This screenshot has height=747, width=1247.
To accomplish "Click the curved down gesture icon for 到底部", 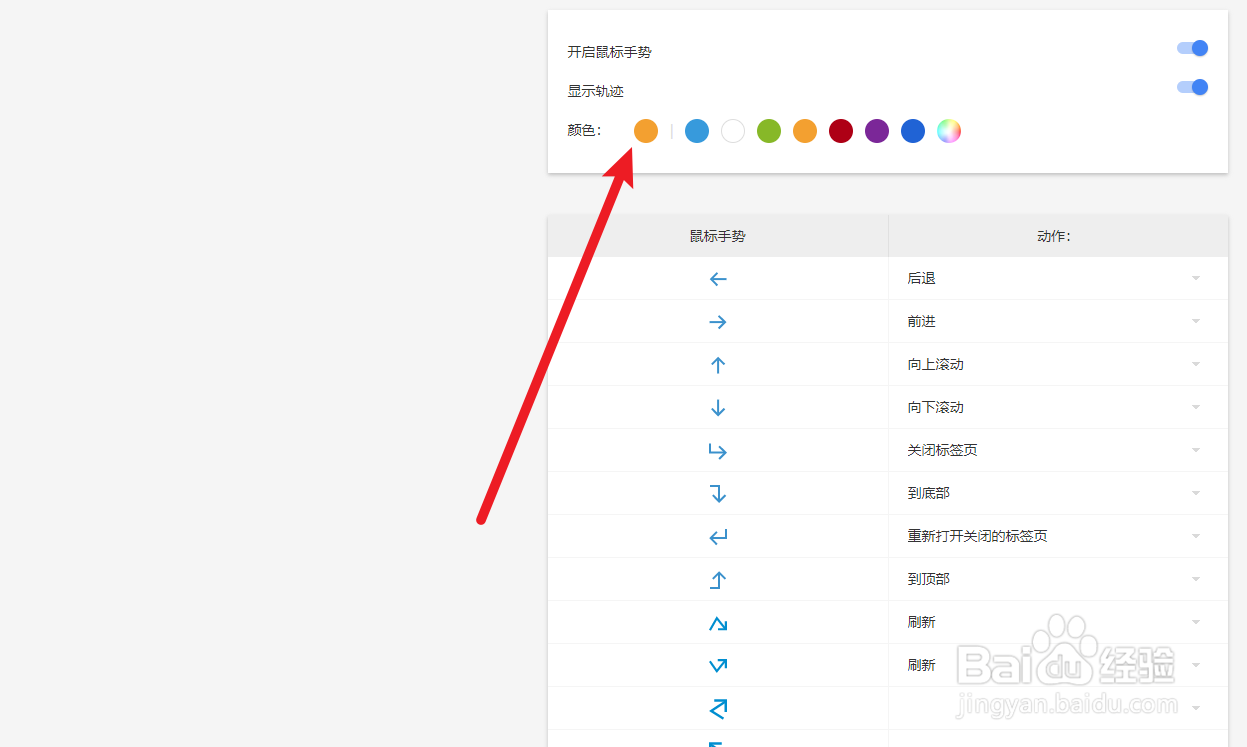I will point(718,492).
